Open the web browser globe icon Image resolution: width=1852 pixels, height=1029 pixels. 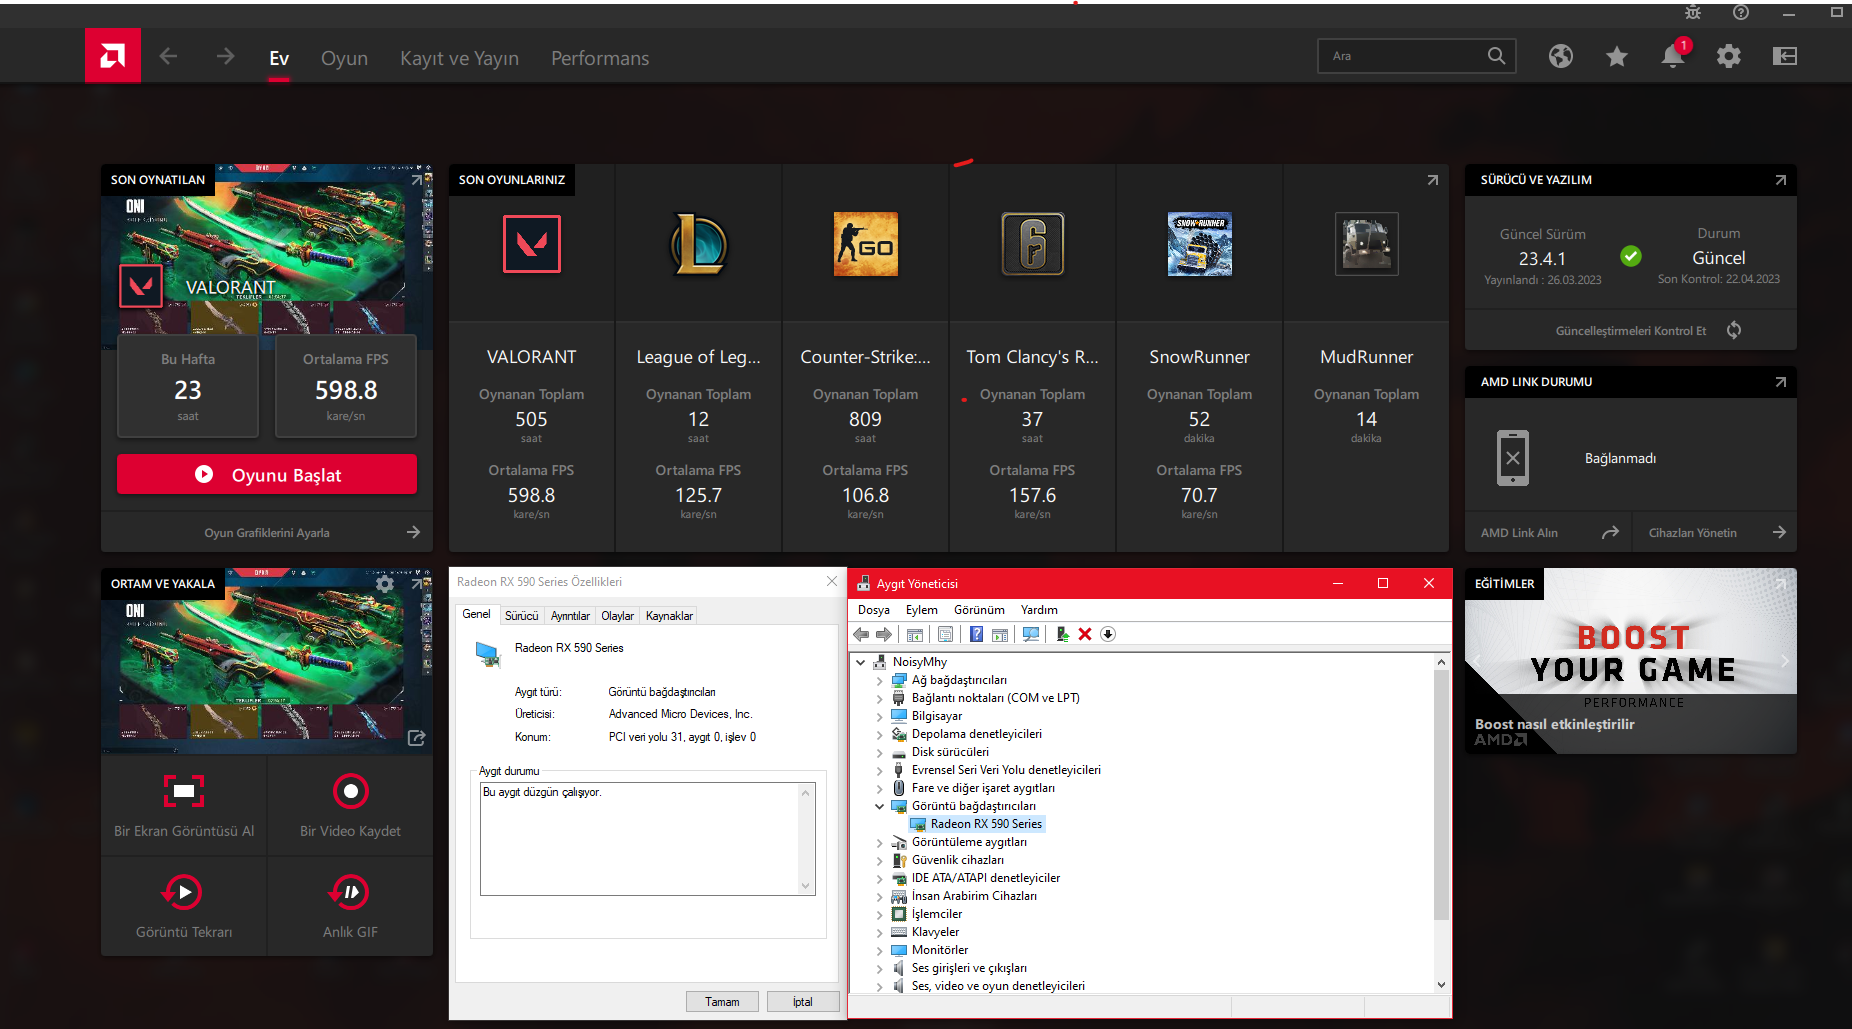coord(1560,57)
